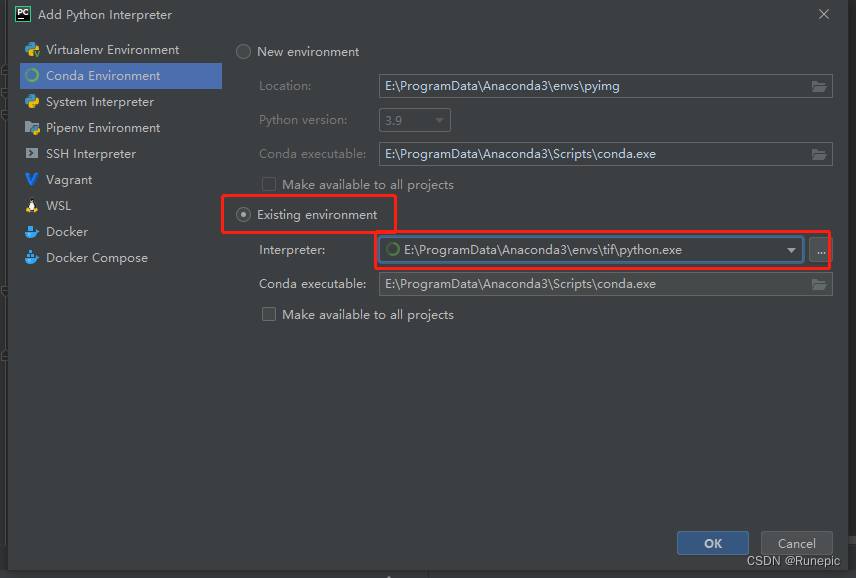856x578 pixels.
Task: Click the Interpreter path tif\python.exe field
Action: tap(593, 250)
